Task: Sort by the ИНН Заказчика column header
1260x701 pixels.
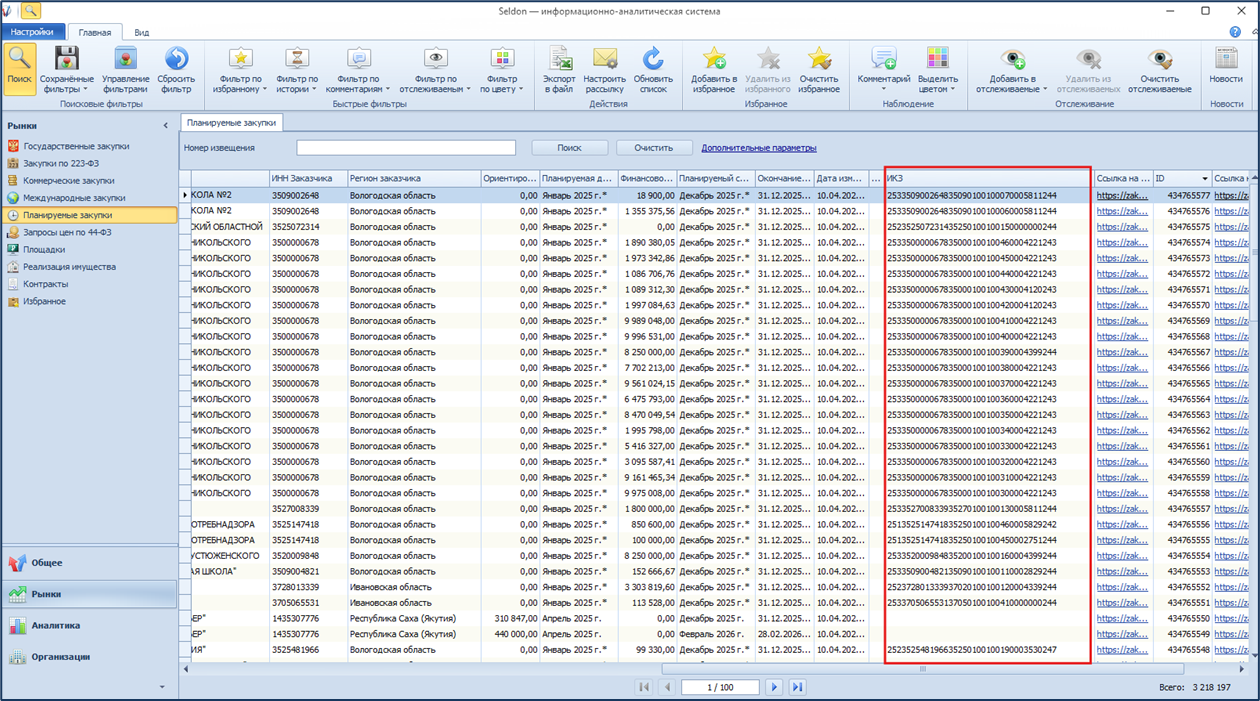Action: point(308,179)
